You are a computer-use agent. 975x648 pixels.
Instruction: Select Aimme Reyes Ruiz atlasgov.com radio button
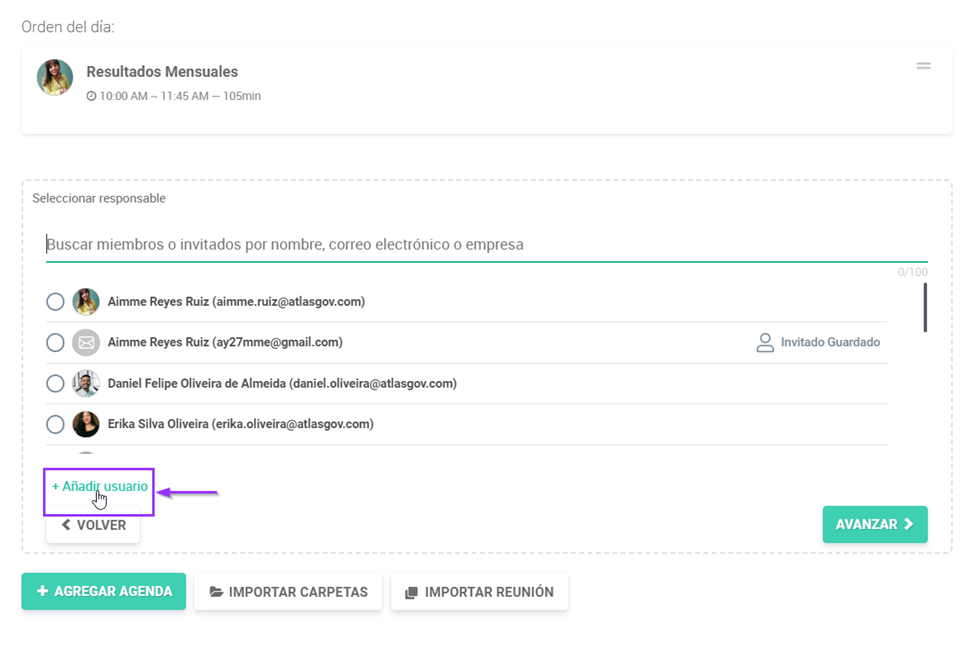click(x=56, y=302)
